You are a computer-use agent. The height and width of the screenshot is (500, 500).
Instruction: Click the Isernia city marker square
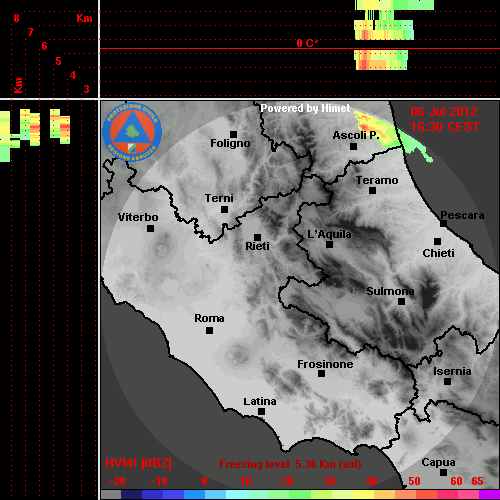(447, 381)
